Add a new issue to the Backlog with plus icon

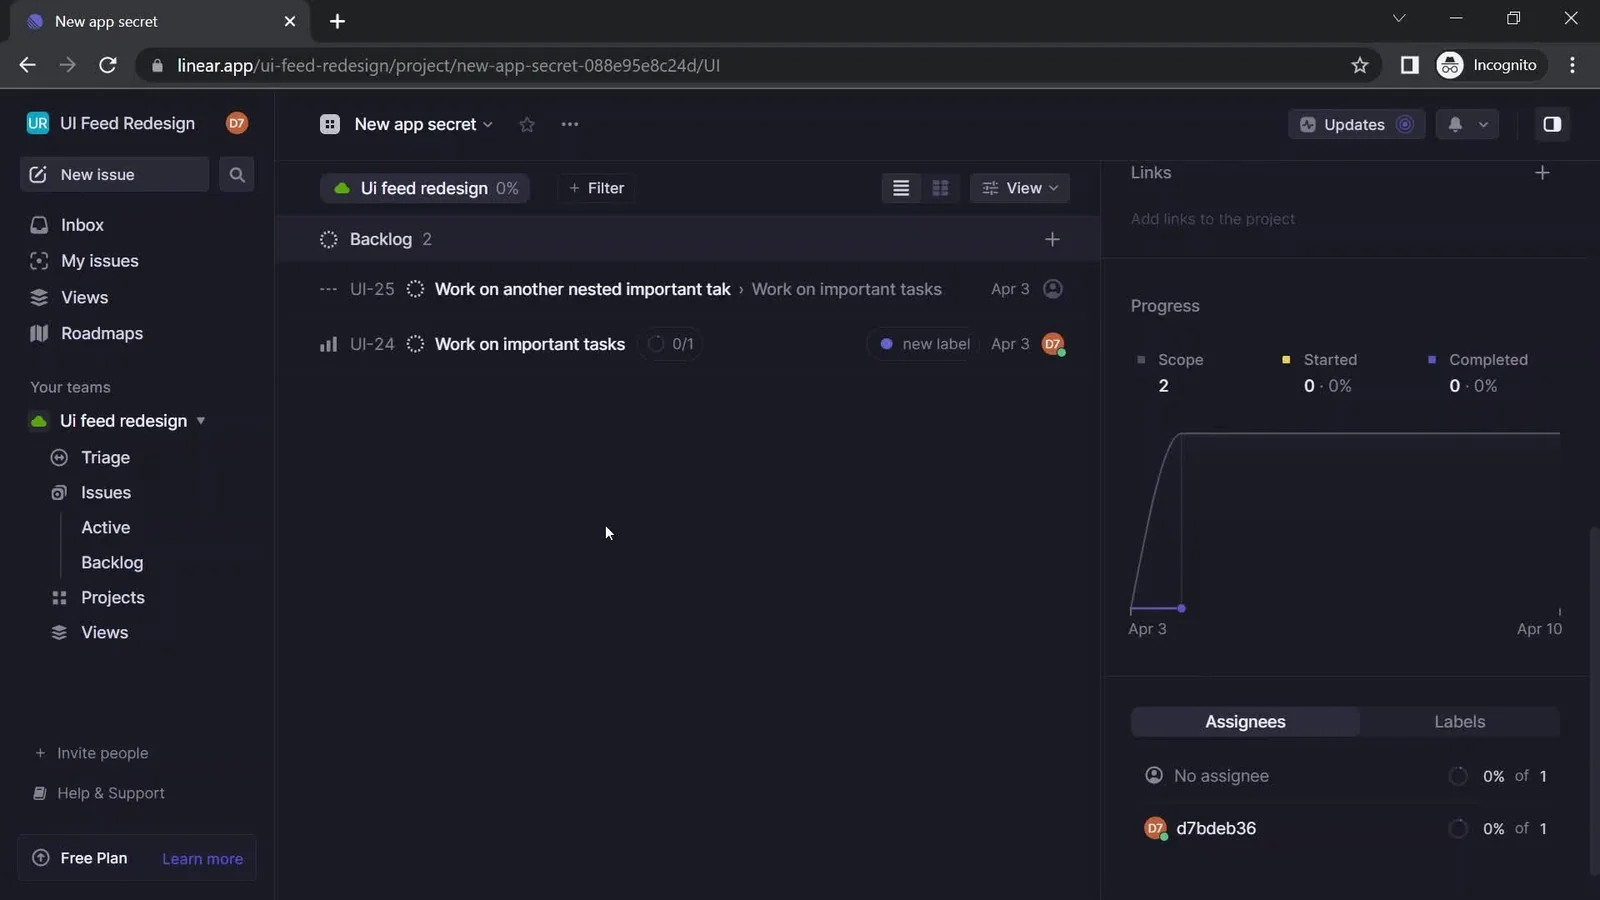(x=1052, y=239)
